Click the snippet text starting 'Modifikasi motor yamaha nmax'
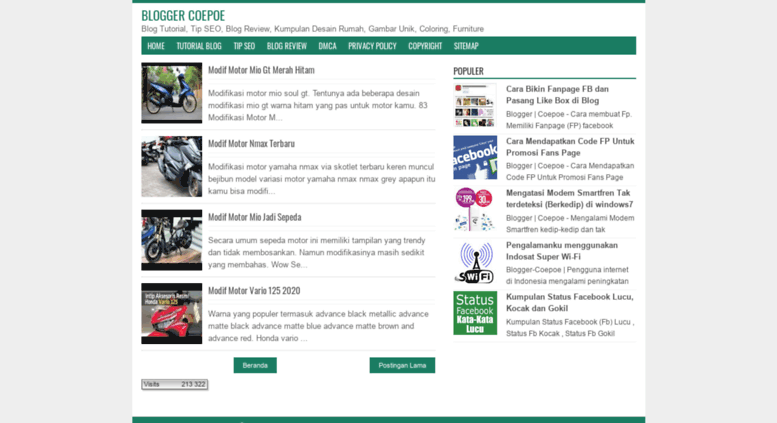 [x=322, y=179]
